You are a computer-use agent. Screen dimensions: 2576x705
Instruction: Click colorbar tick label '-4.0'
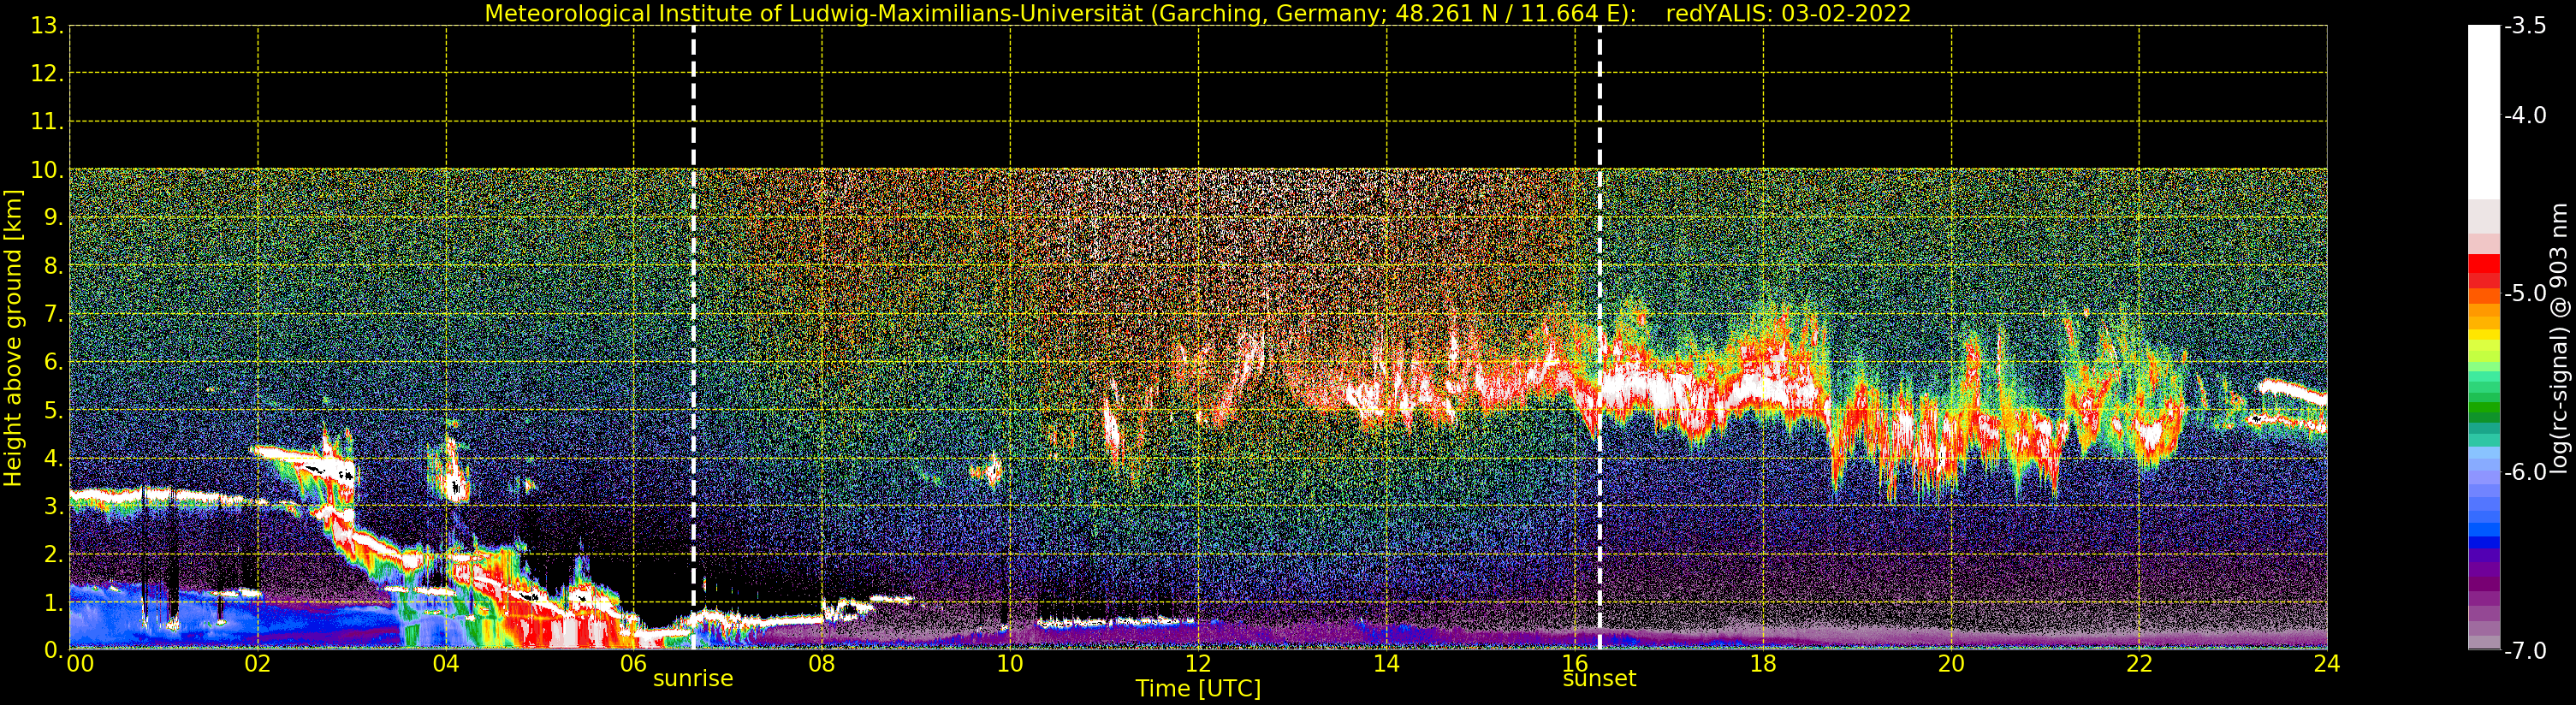(2525, 115)
